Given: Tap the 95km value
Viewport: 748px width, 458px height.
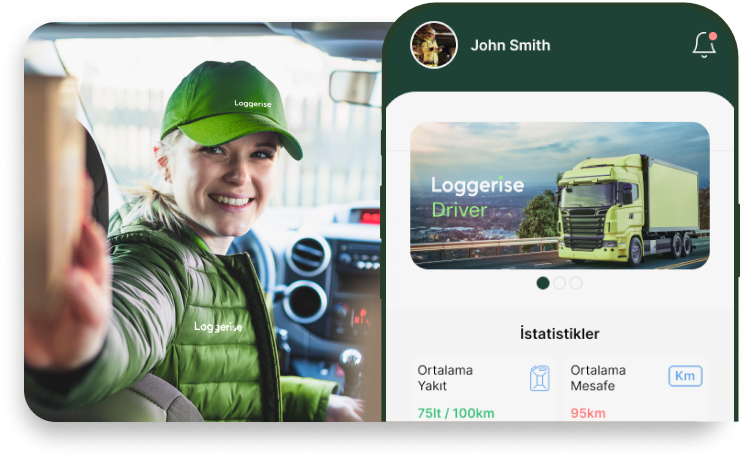Looking at the screenshot, I should 588,413.
